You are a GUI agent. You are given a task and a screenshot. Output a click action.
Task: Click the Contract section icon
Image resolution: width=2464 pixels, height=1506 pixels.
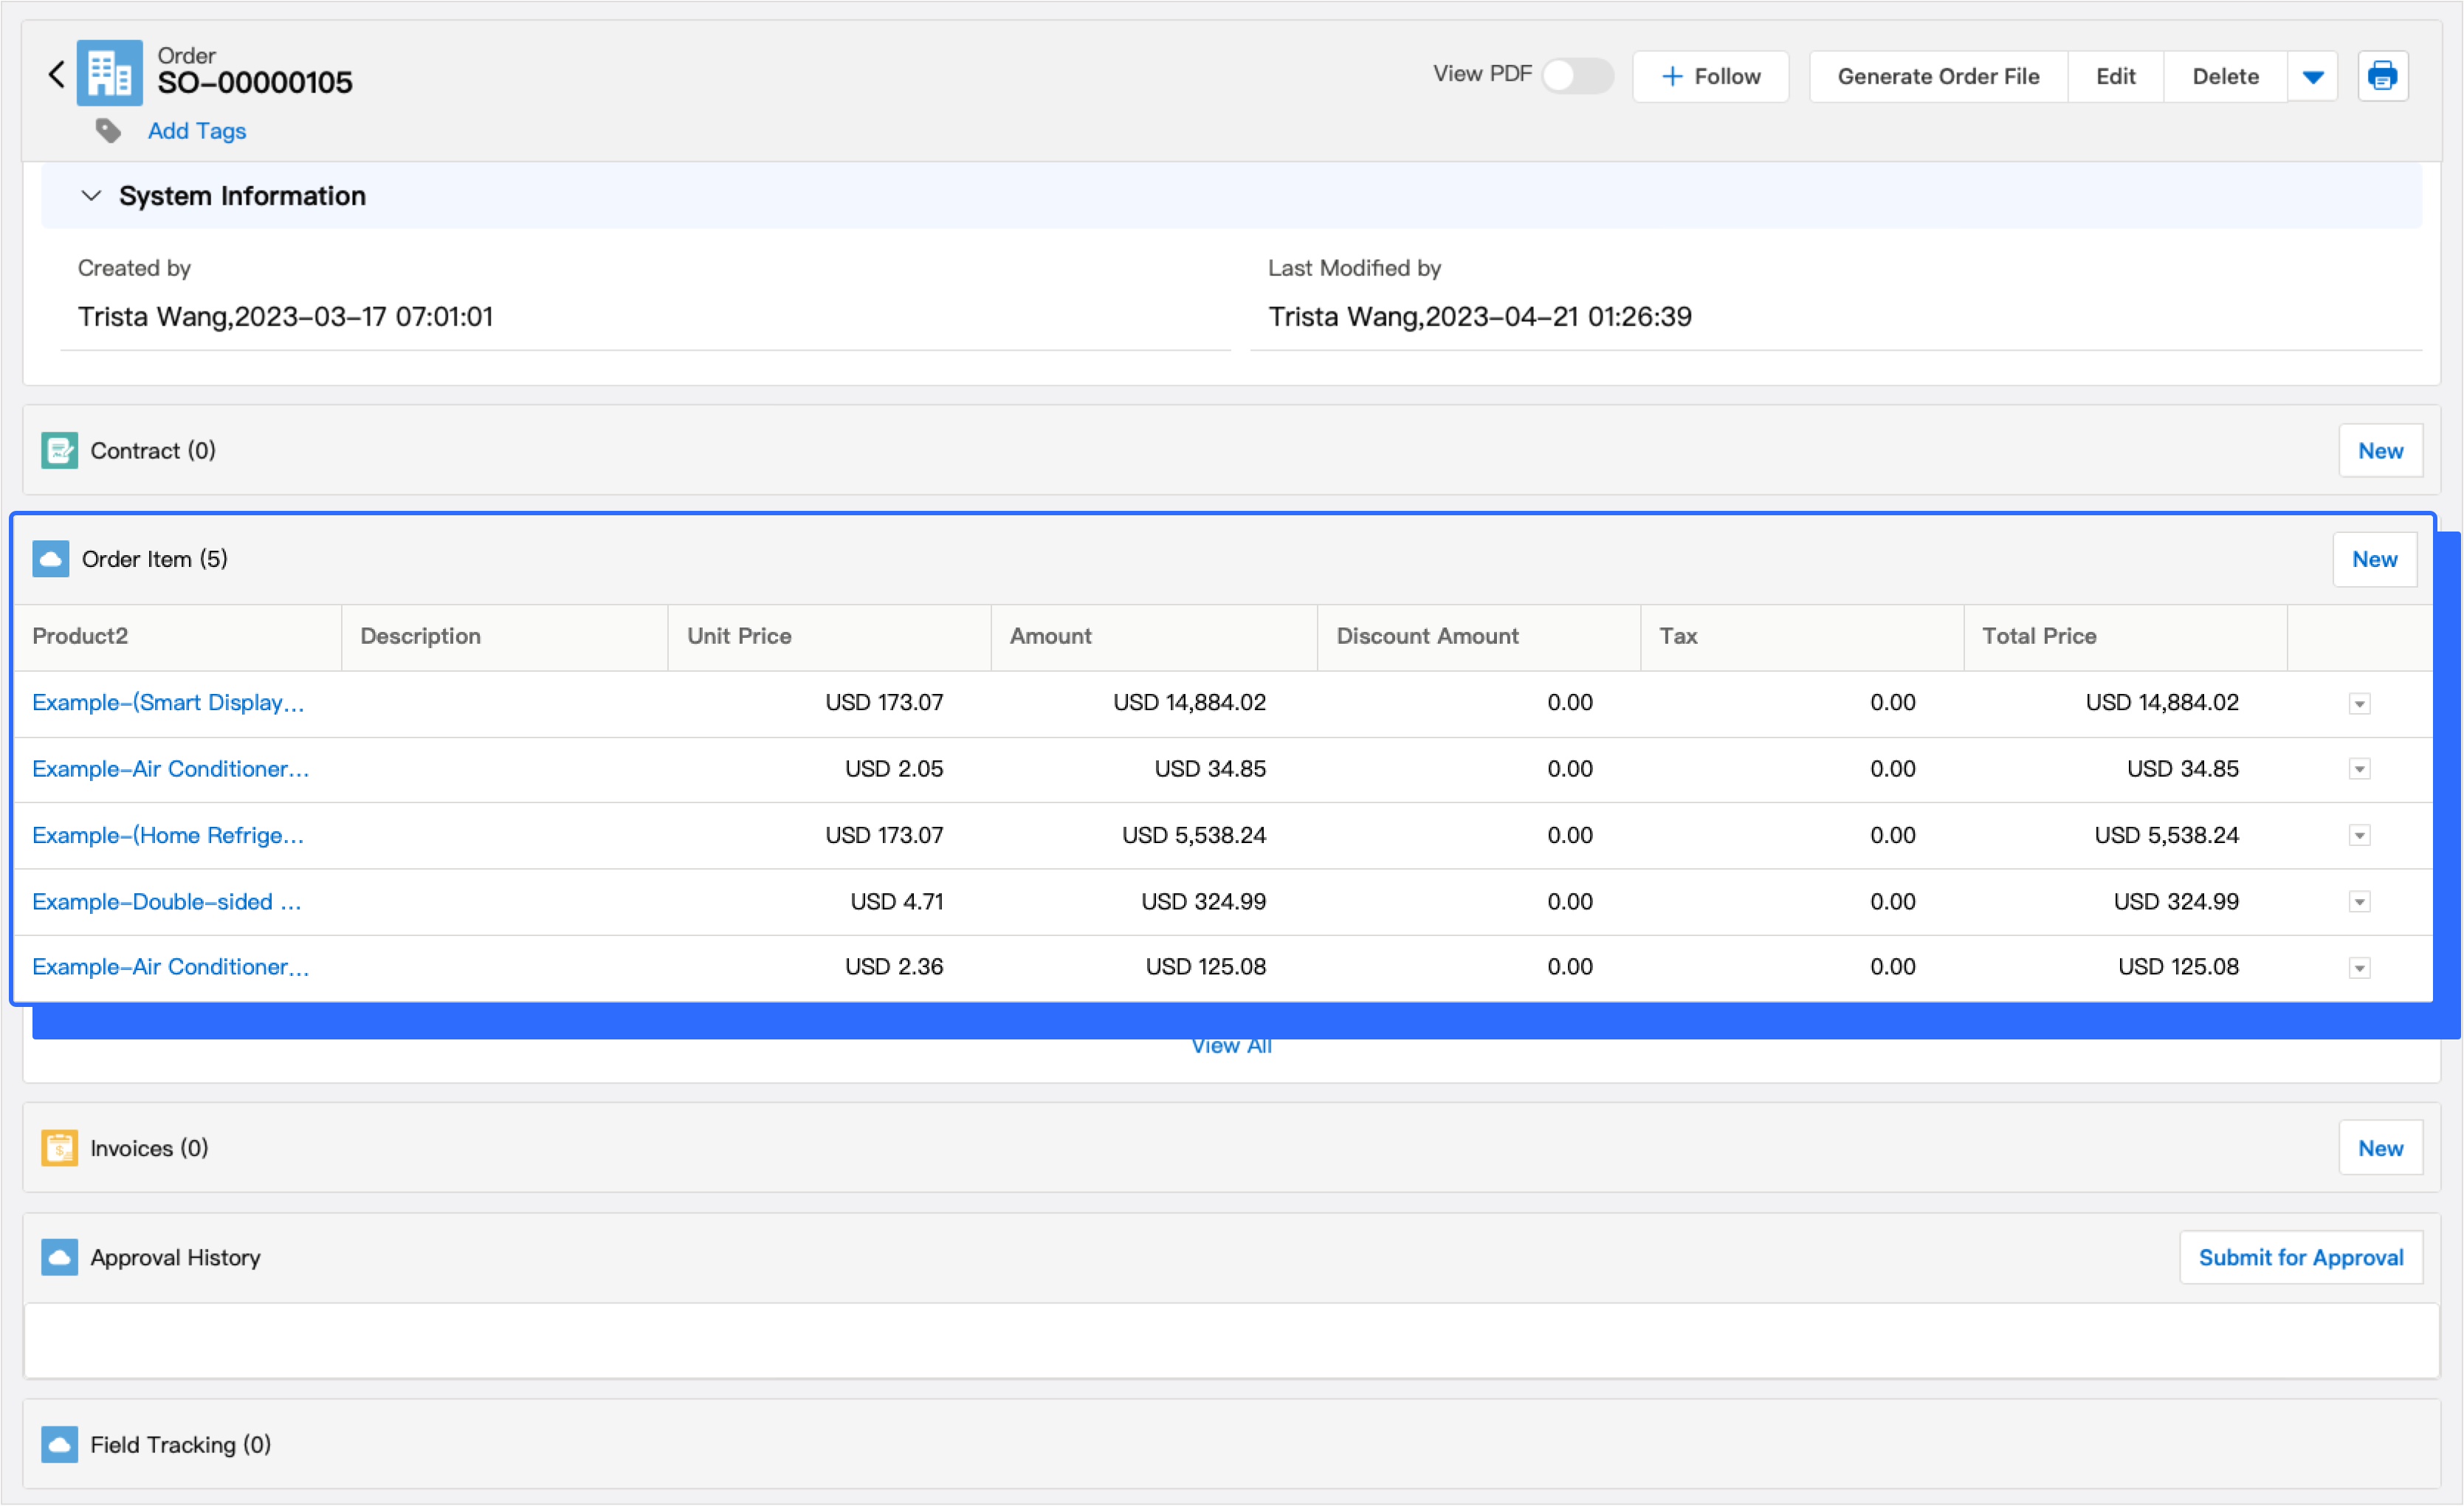coord(59,450)
